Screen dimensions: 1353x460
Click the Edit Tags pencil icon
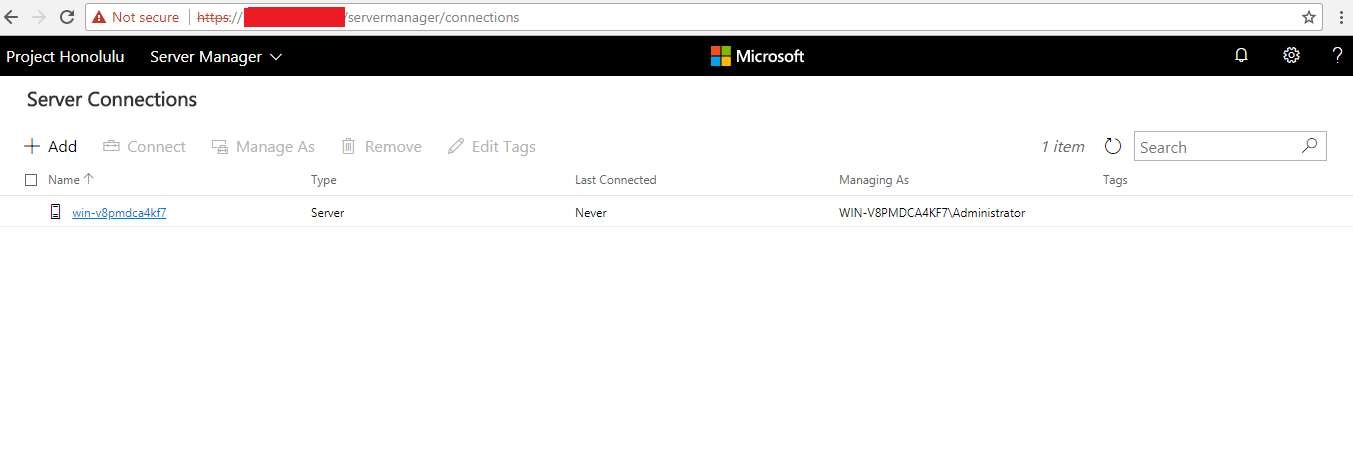click(456, 147)
